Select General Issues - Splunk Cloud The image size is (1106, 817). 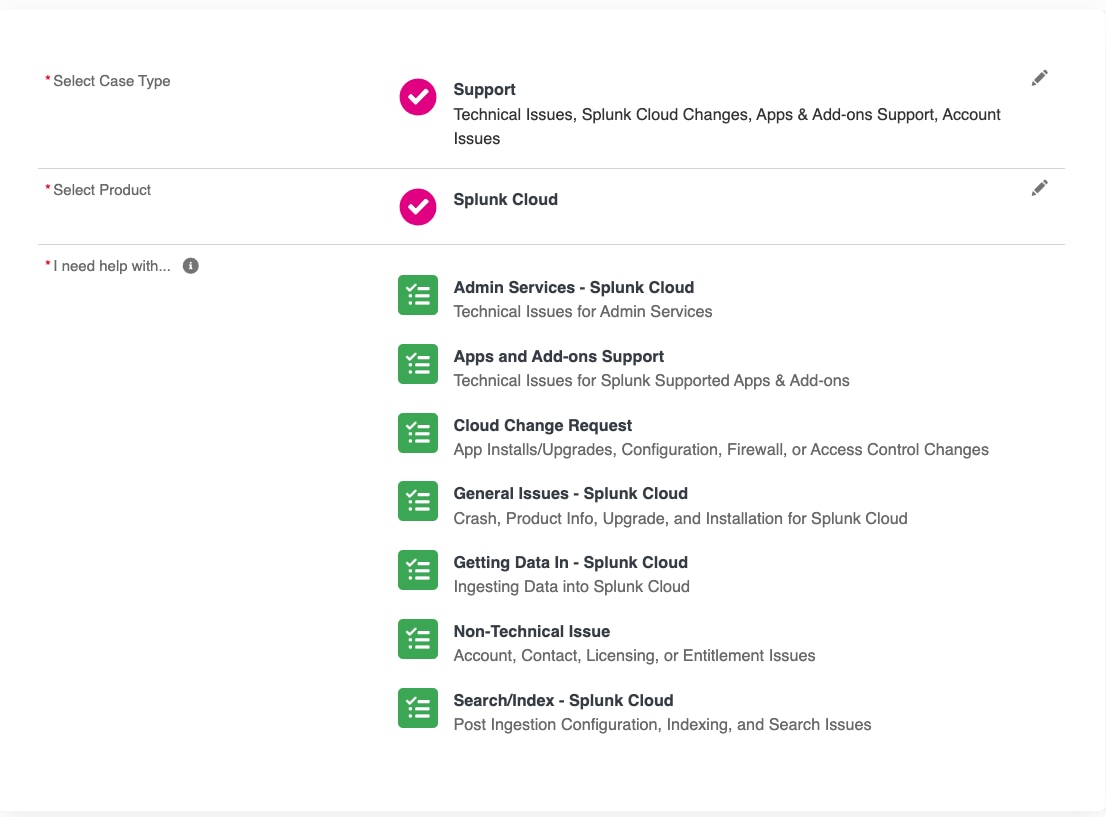click(571, 494)
